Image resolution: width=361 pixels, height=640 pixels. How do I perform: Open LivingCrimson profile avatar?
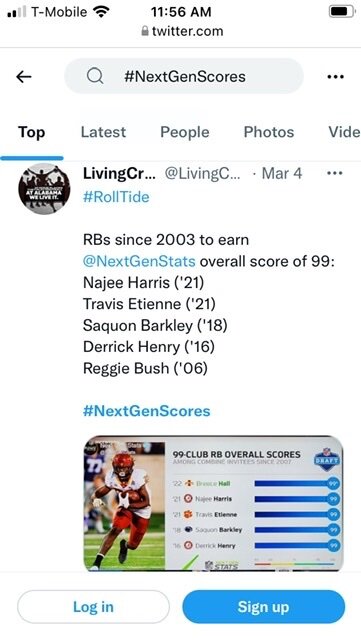44,189
